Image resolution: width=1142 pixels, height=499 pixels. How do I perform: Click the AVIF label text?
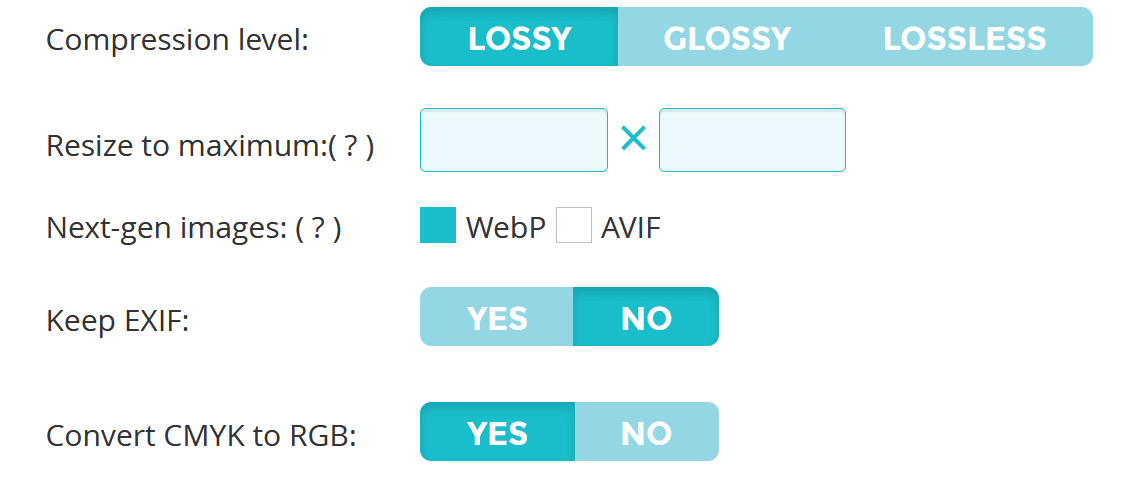[631, 229]
